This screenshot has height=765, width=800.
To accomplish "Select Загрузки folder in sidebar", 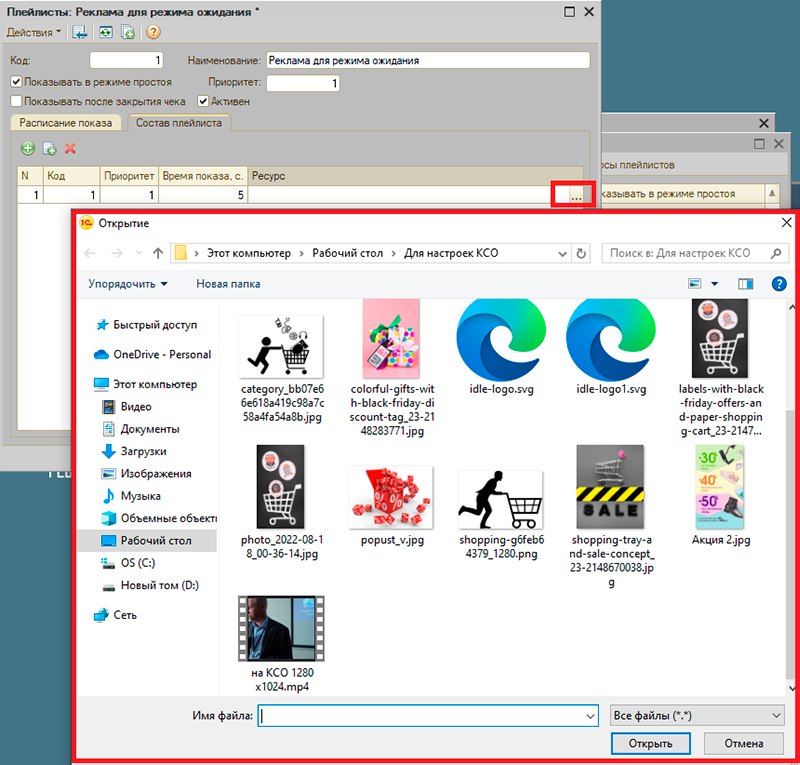I will click(134, 451).
